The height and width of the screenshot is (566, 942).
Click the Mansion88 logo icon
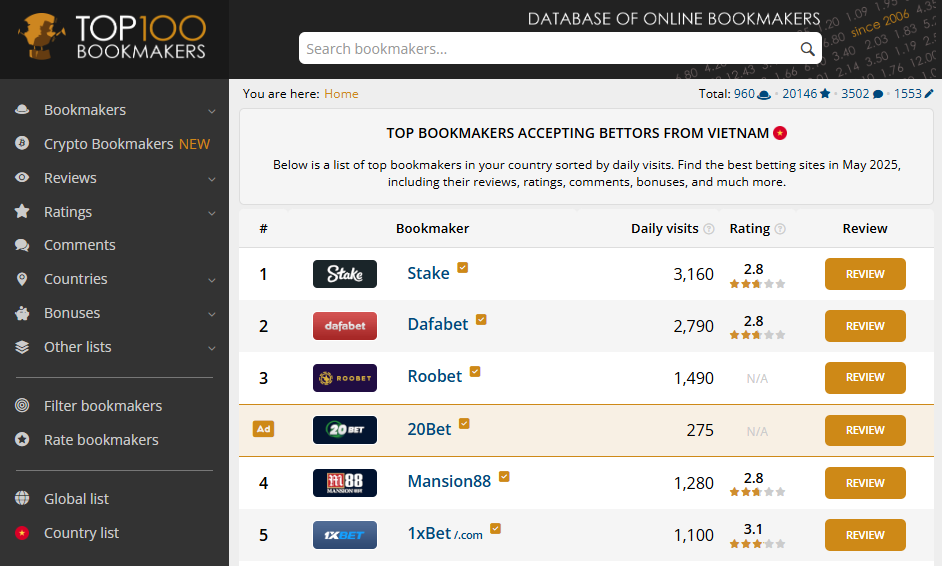point(345,482)
